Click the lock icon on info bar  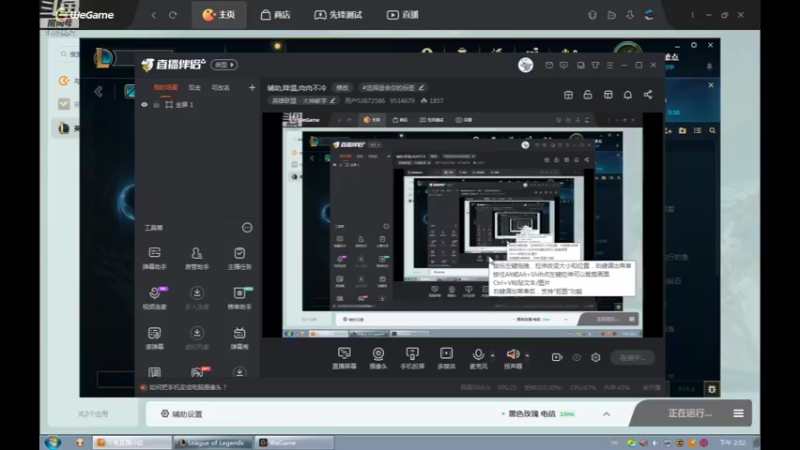click(x=588, y=95)
